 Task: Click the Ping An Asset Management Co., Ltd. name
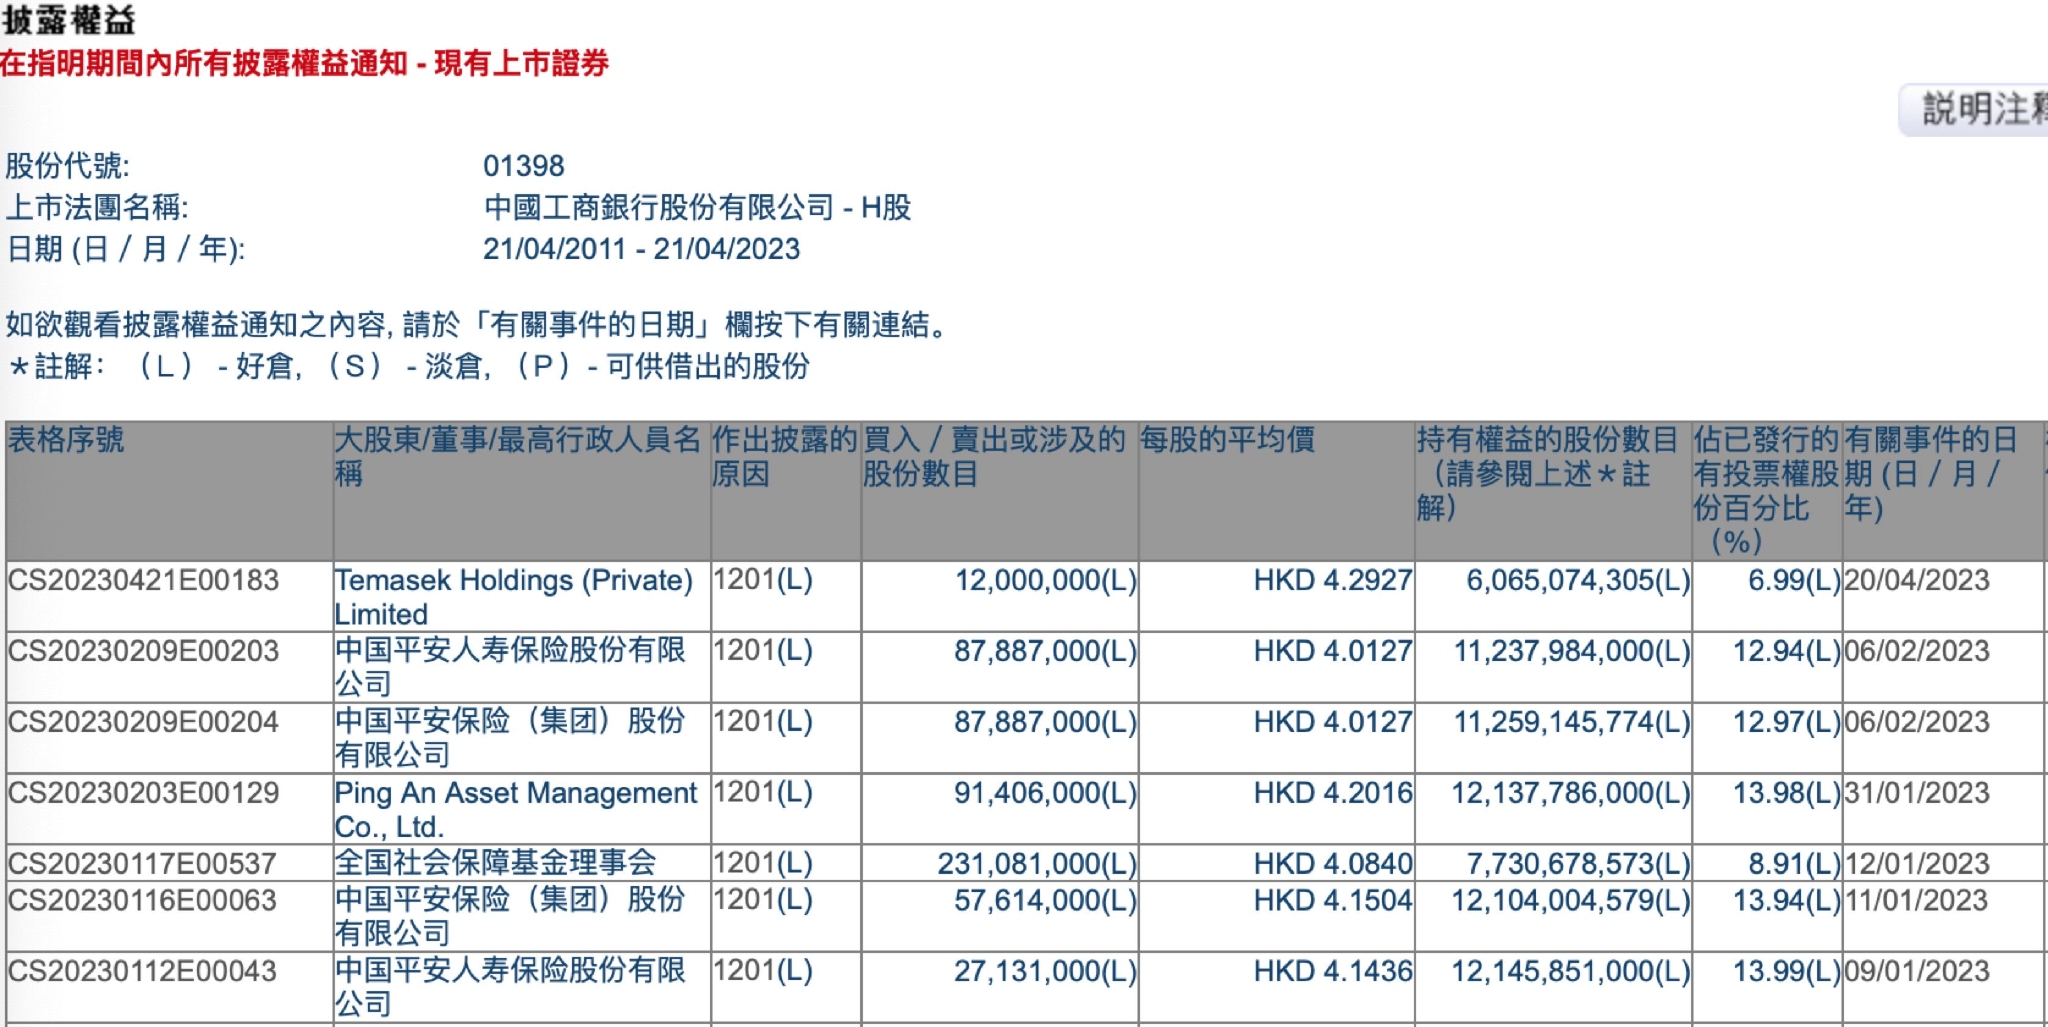pos(516,810)
